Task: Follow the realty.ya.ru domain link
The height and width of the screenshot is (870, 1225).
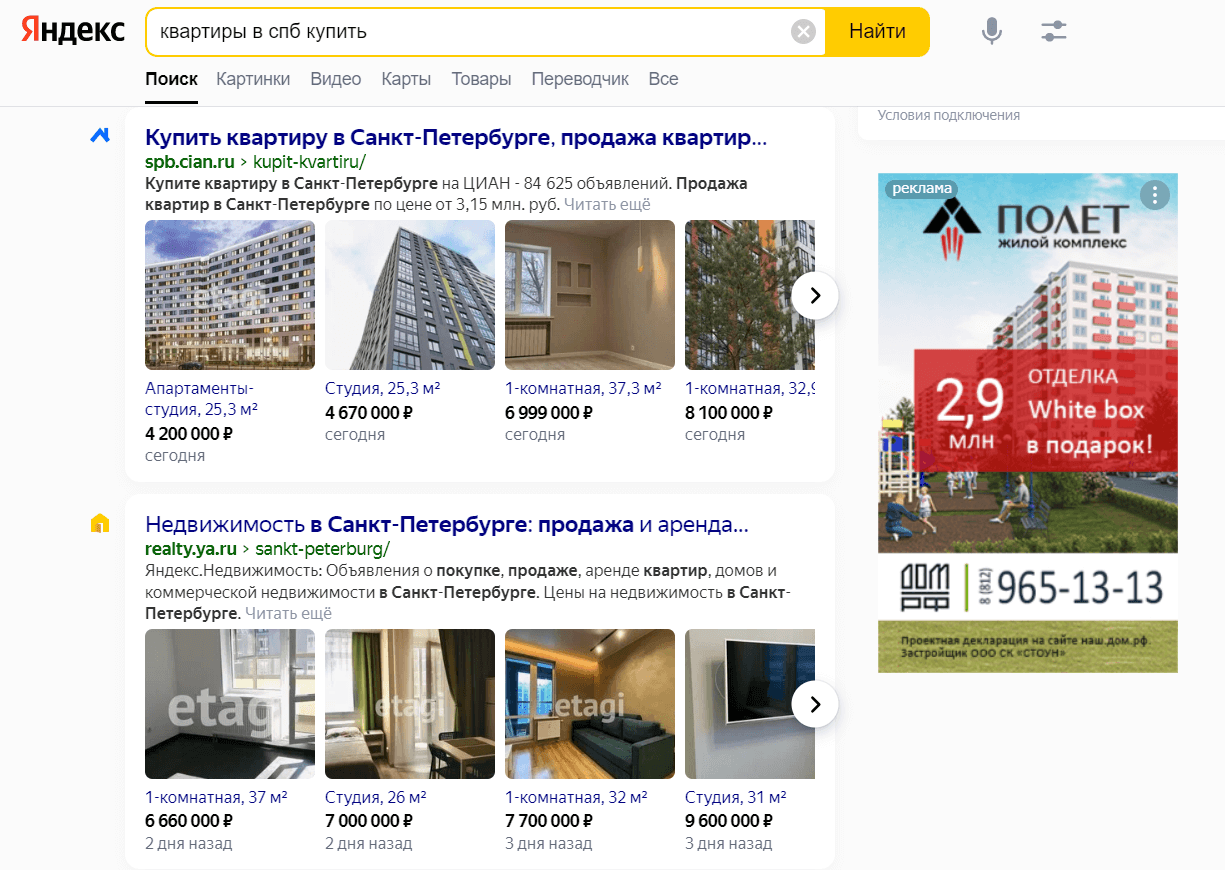Action: 191,548
